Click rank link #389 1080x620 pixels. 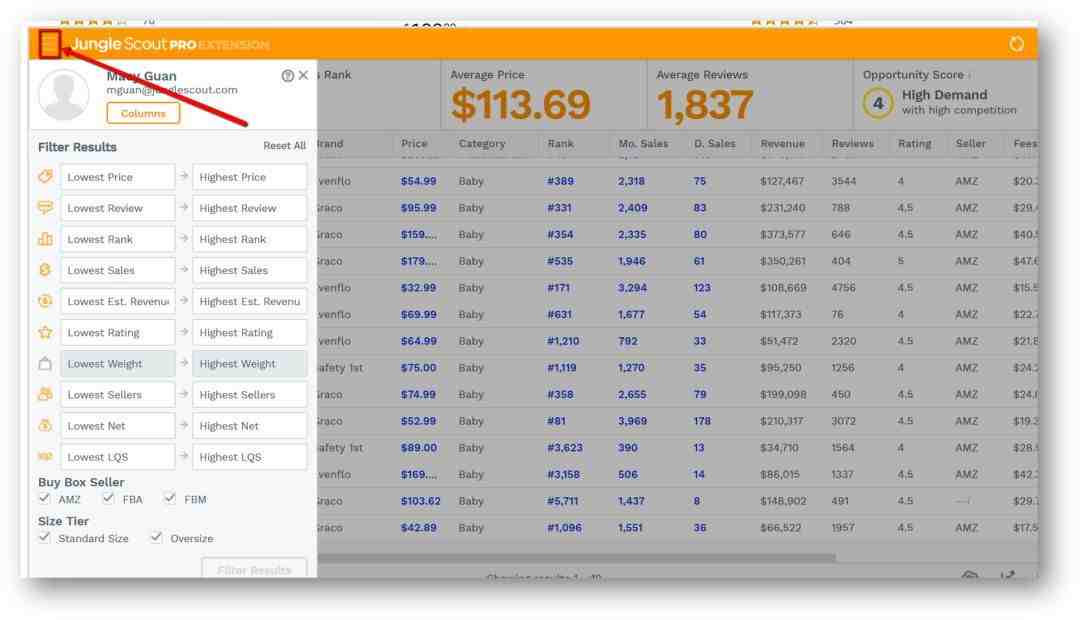560,181
